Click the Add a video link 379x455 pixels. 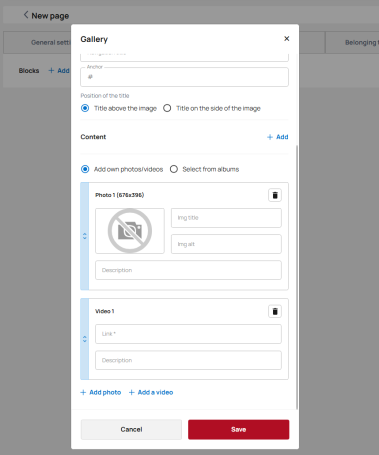click(151, 392)
